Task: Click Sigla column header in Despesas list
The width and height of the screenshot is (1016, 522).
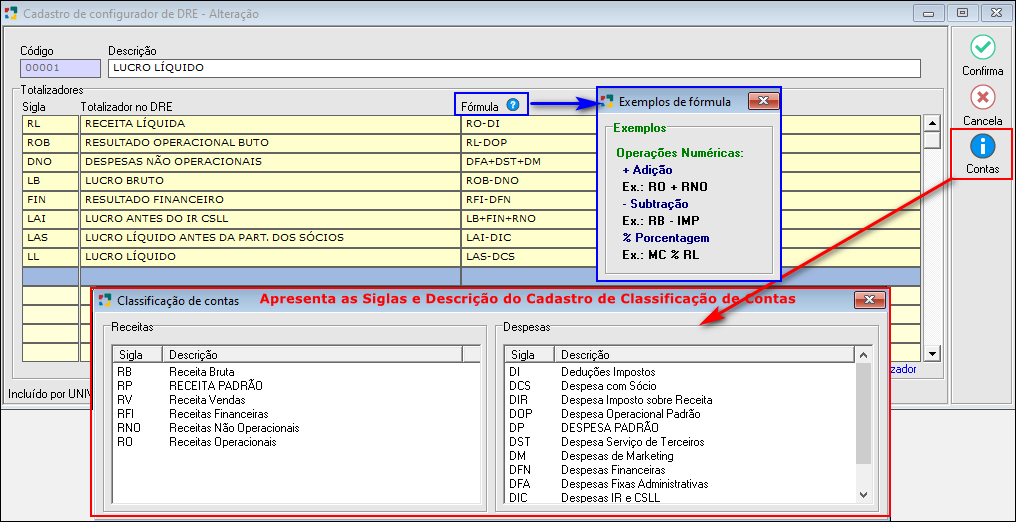Action: click(529, 354)
